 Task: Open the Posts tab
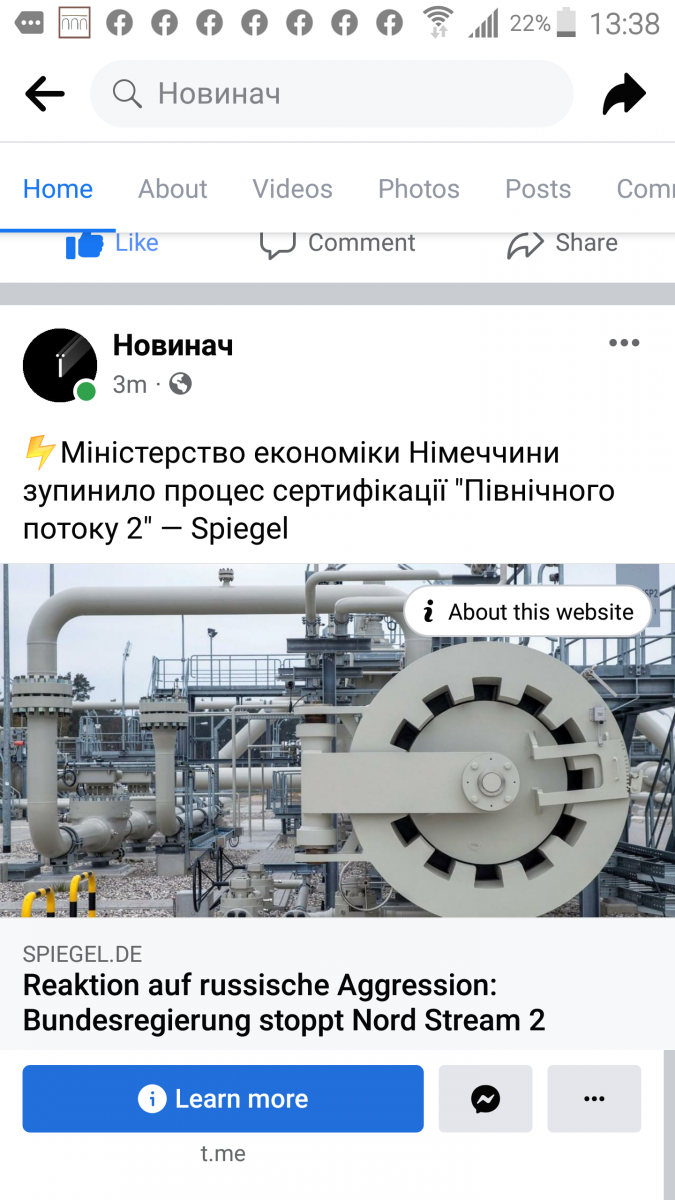(x=538, y=189)
